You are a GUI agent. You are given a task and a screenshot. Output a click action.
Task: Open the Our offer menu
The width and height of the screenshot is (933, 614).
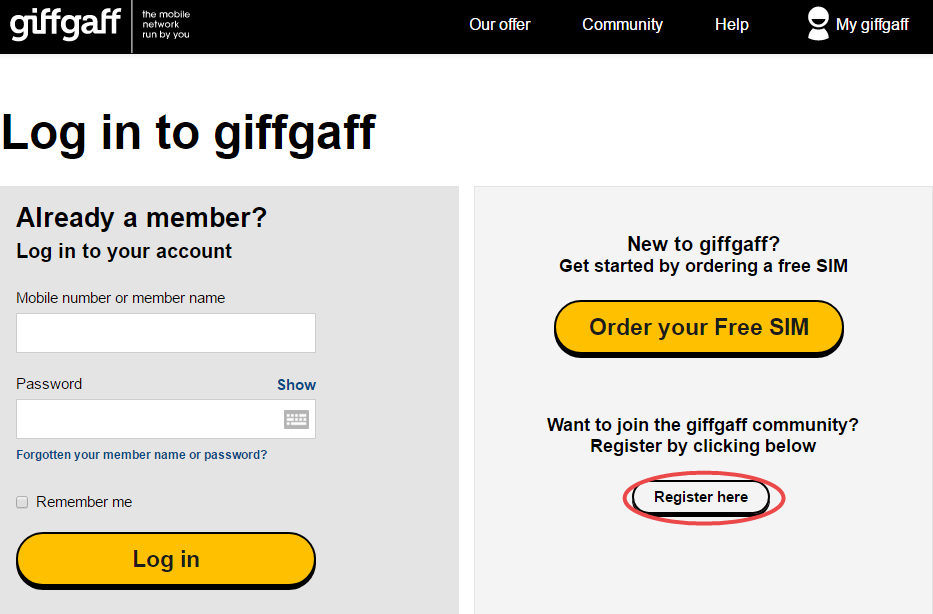(x=499, y=24)
